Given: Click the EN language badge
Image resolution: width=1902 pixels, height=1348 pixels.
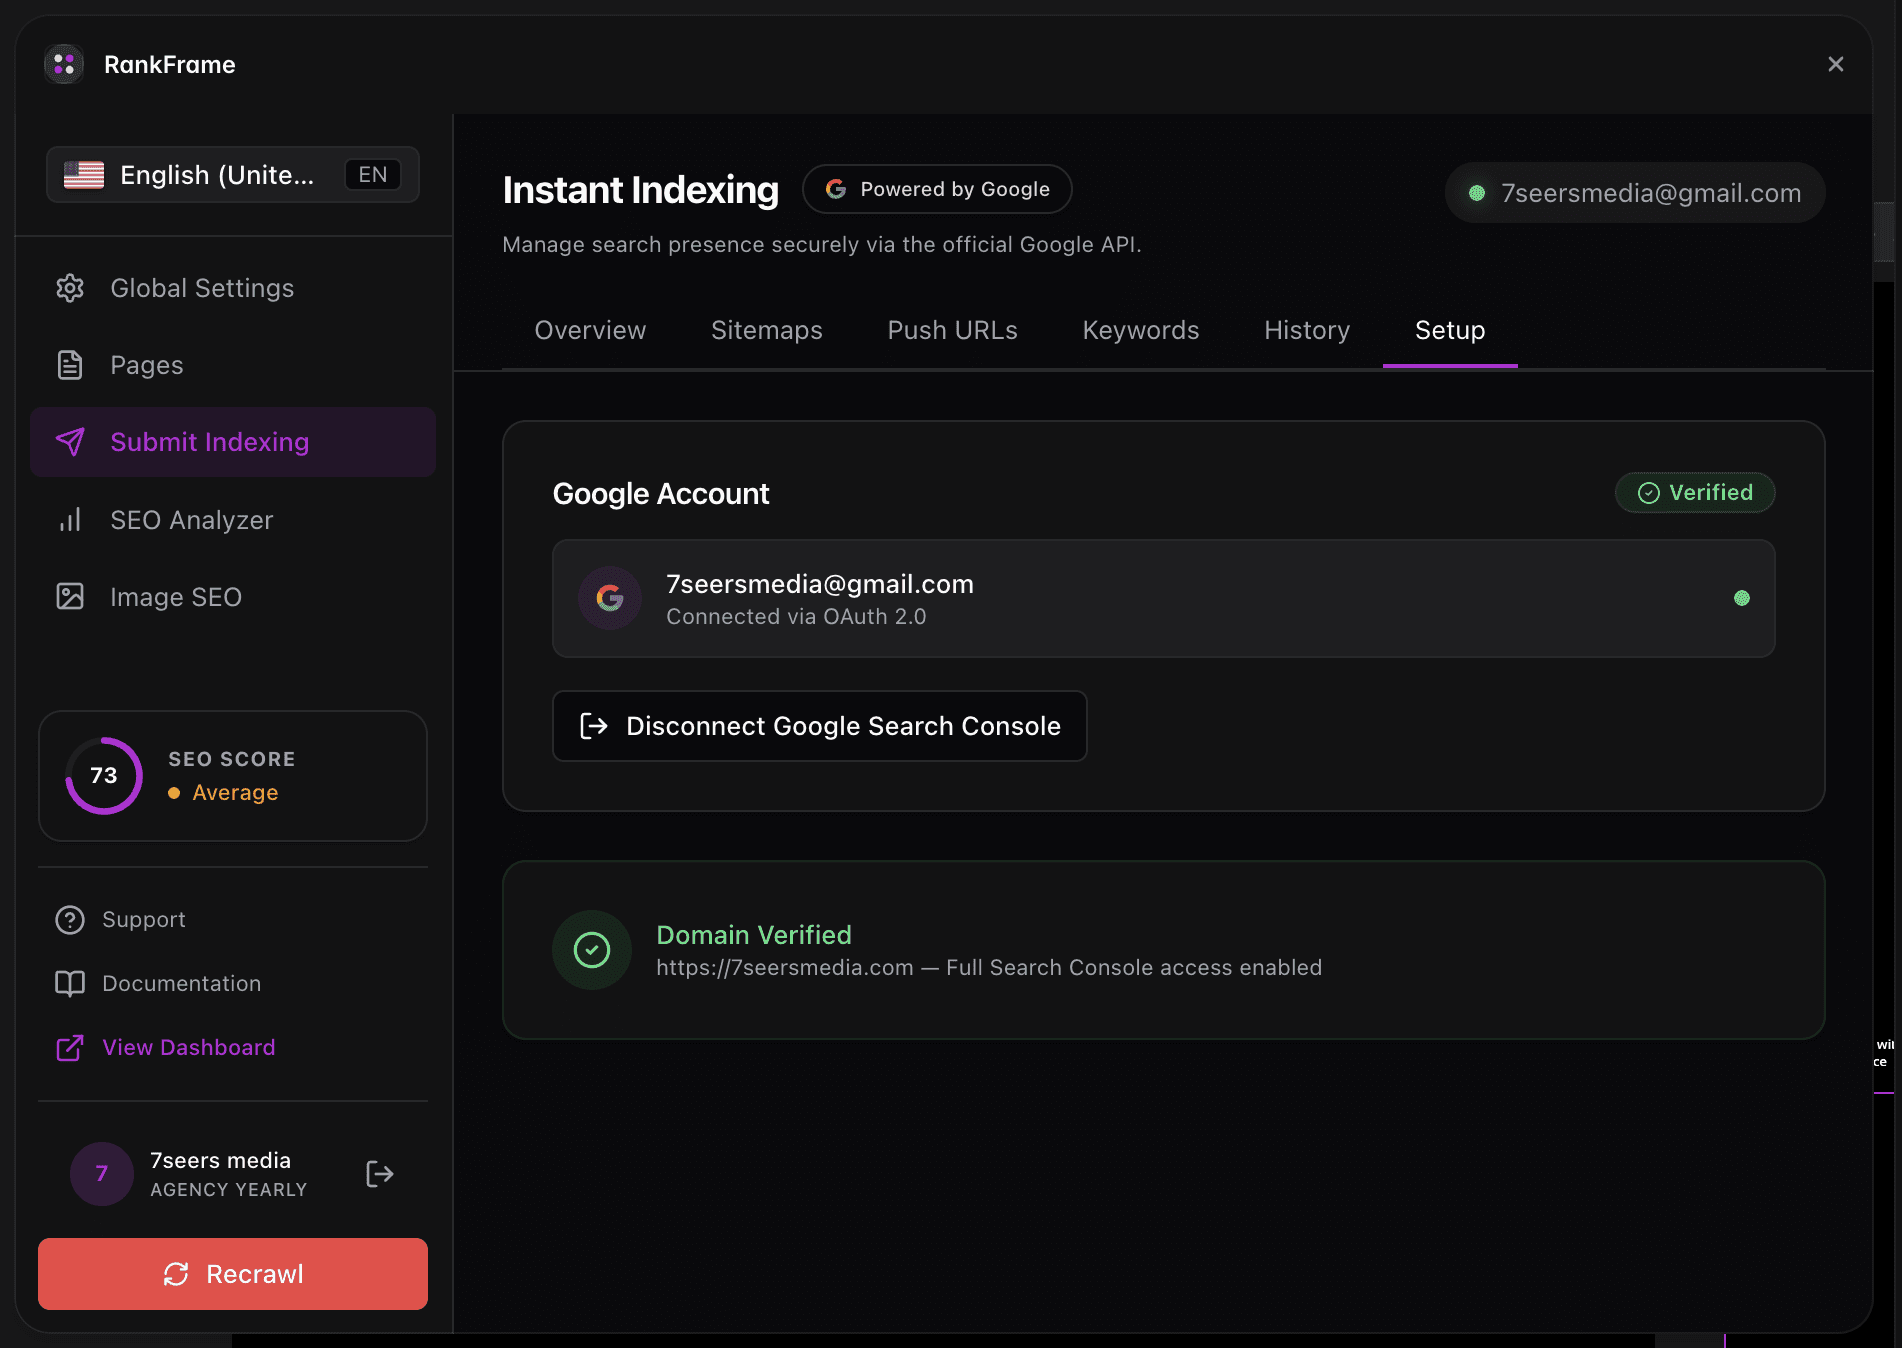Looking at the screenshot, I should tap(373, 175).
